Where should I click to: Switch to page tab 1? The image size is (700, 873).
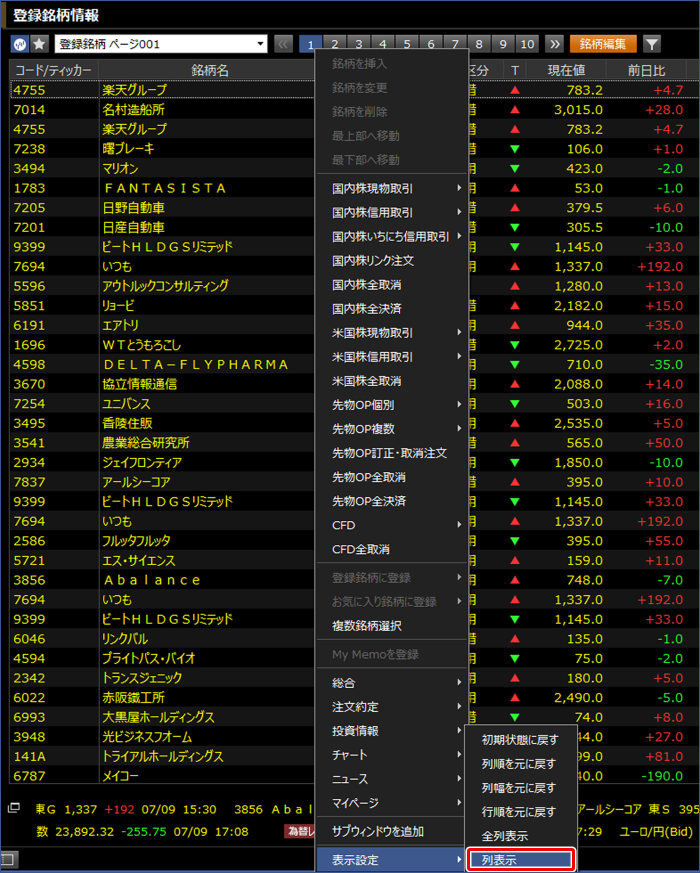[x=310, y=44]
